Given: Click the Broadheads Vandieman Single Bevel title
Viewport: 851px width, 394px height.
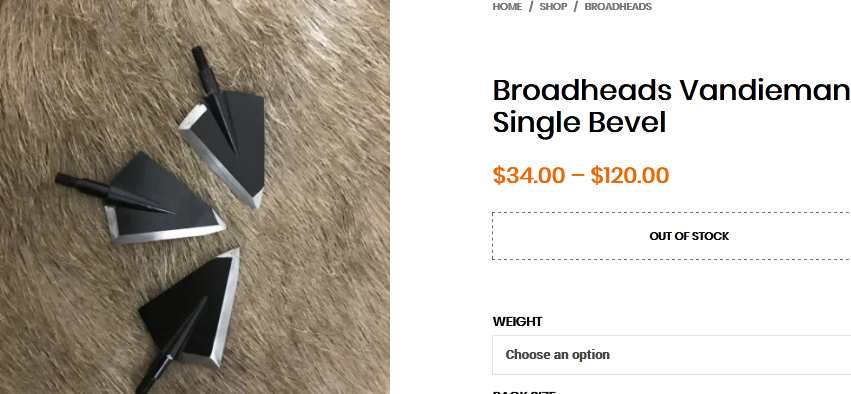Looking at the screenshot, I should pos(671,106).
